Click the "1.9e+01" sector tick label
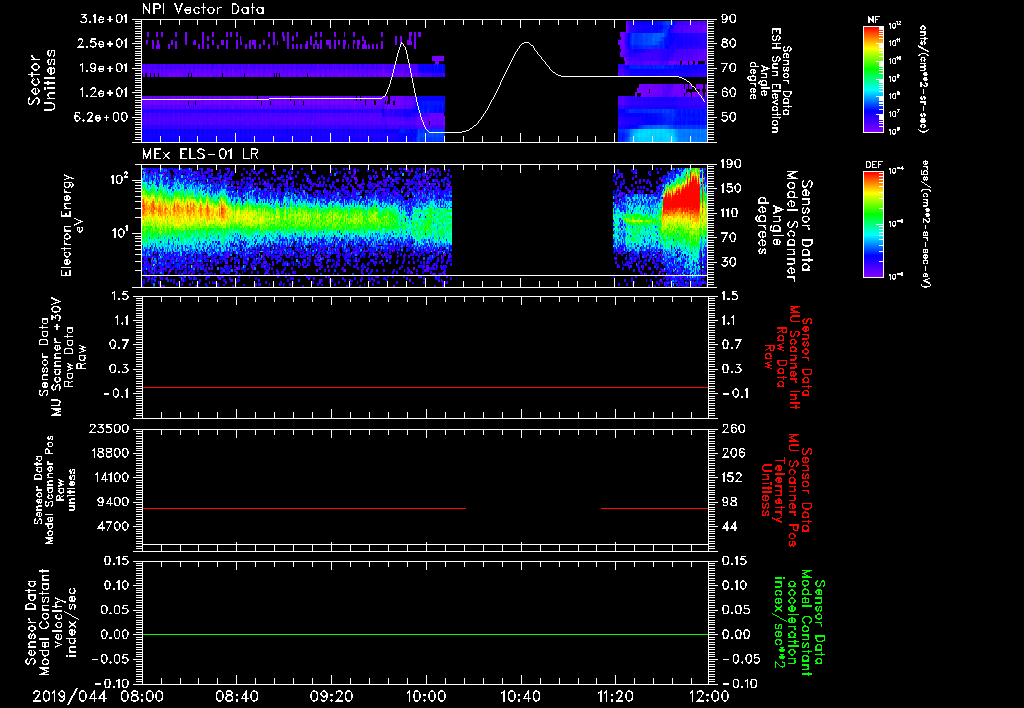1024x708 pixels. click(x=103, y=68)
